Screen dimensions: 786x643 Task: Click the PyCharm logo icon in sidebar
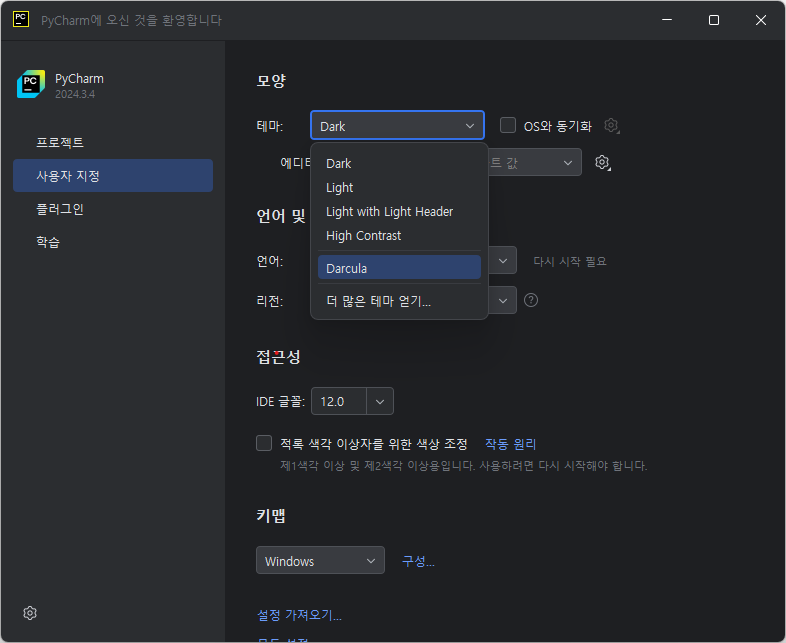click(x=31, y=84)
